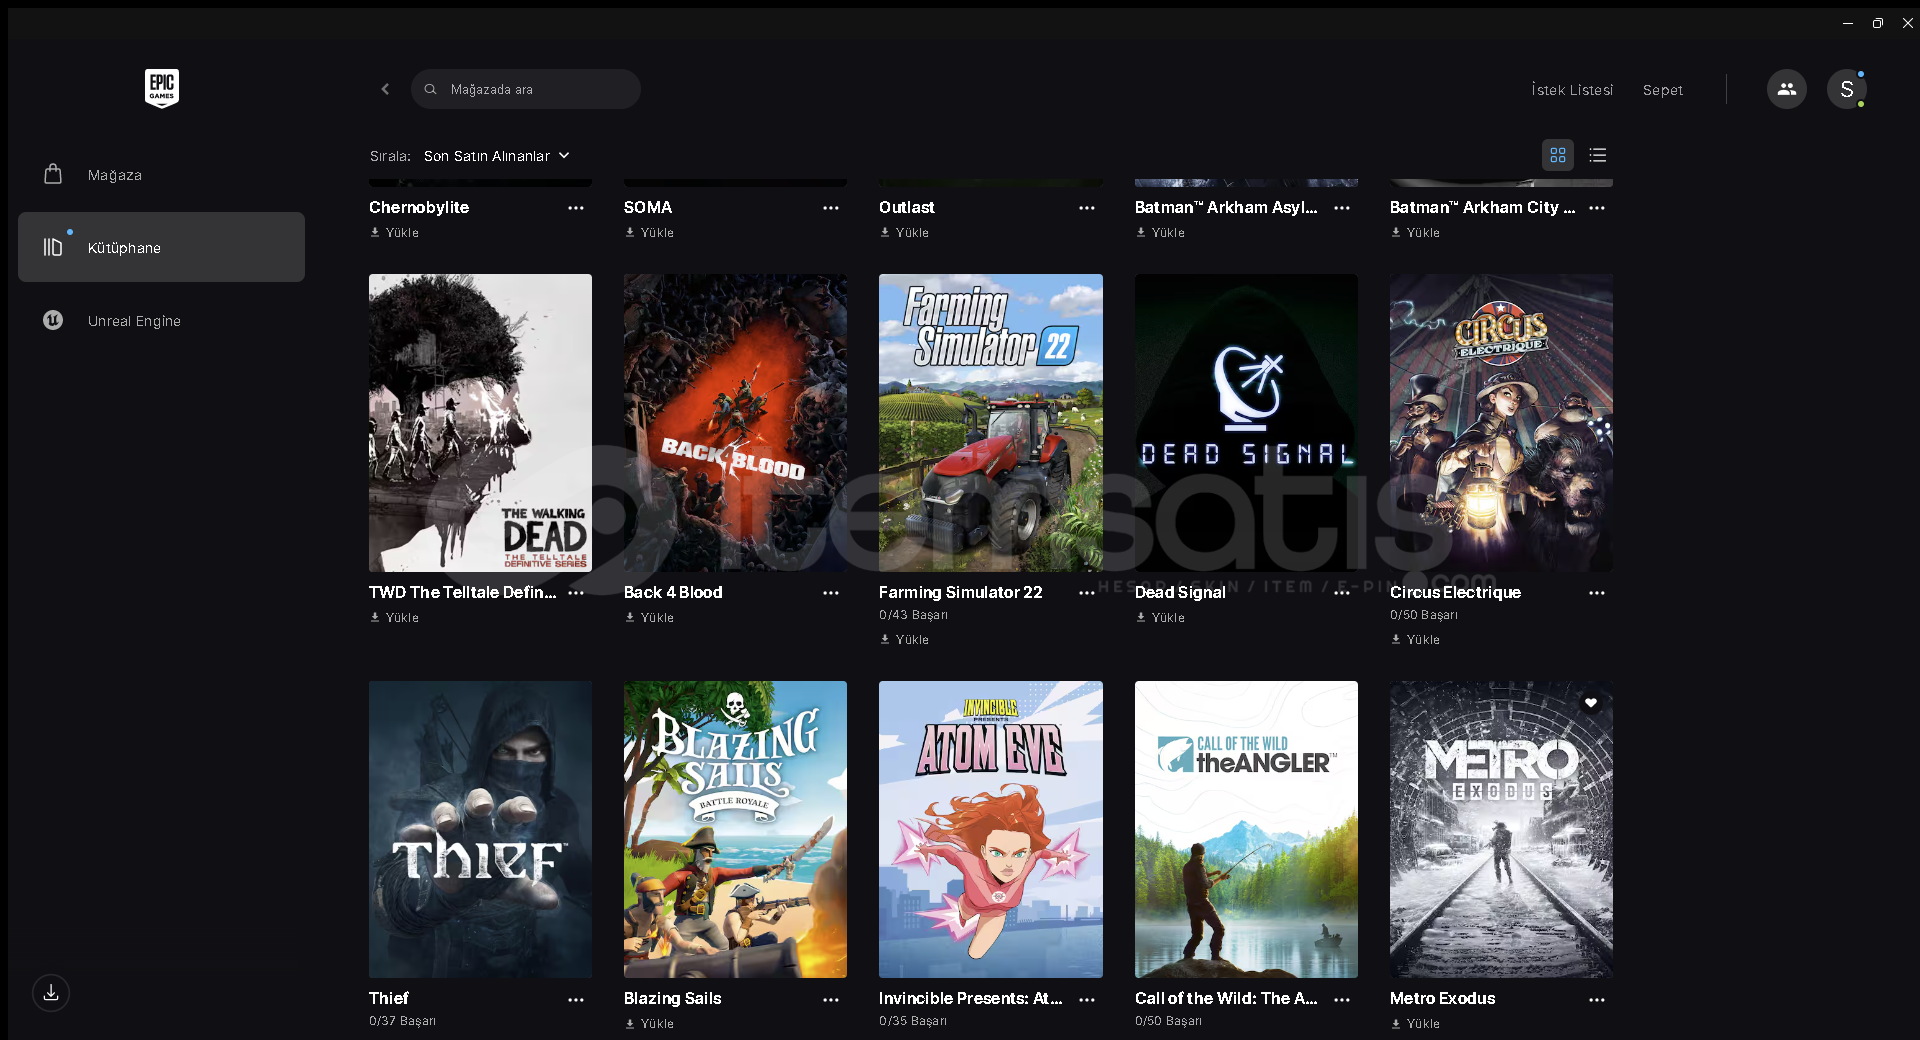Click Circus Electrique 0/50 Başarı text

pos(1424,615)
